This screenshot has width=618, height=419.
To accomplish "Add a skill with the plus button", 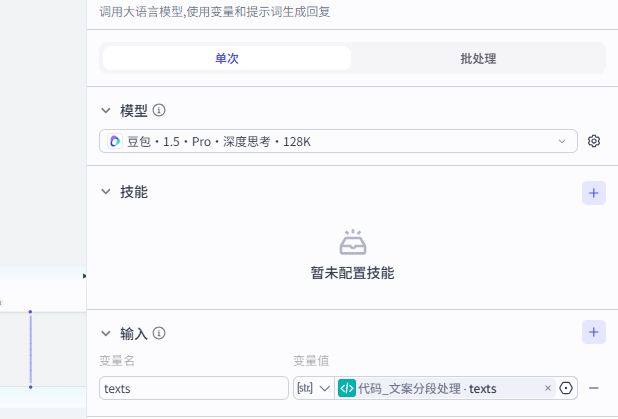I will point(594,193).
